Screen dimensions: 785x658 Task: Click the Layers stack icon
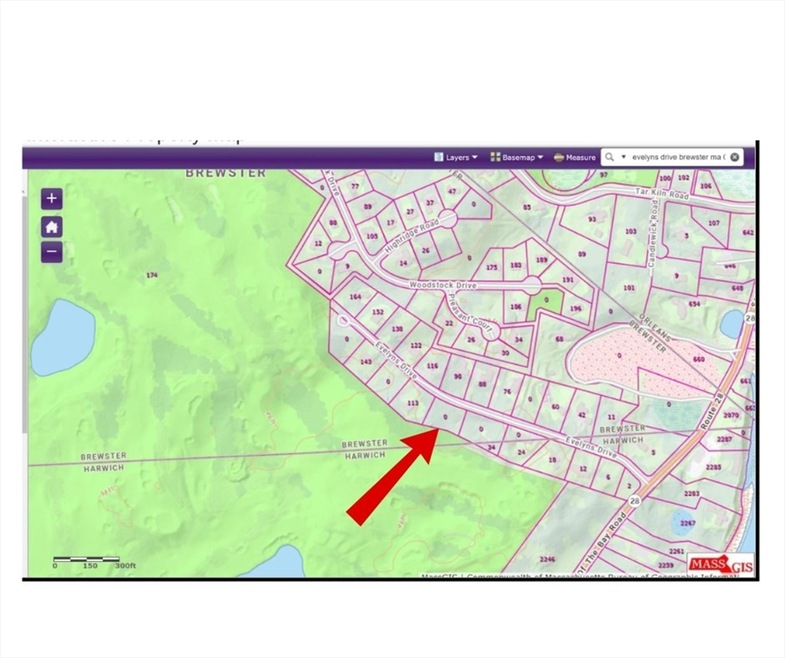(439, 157)
